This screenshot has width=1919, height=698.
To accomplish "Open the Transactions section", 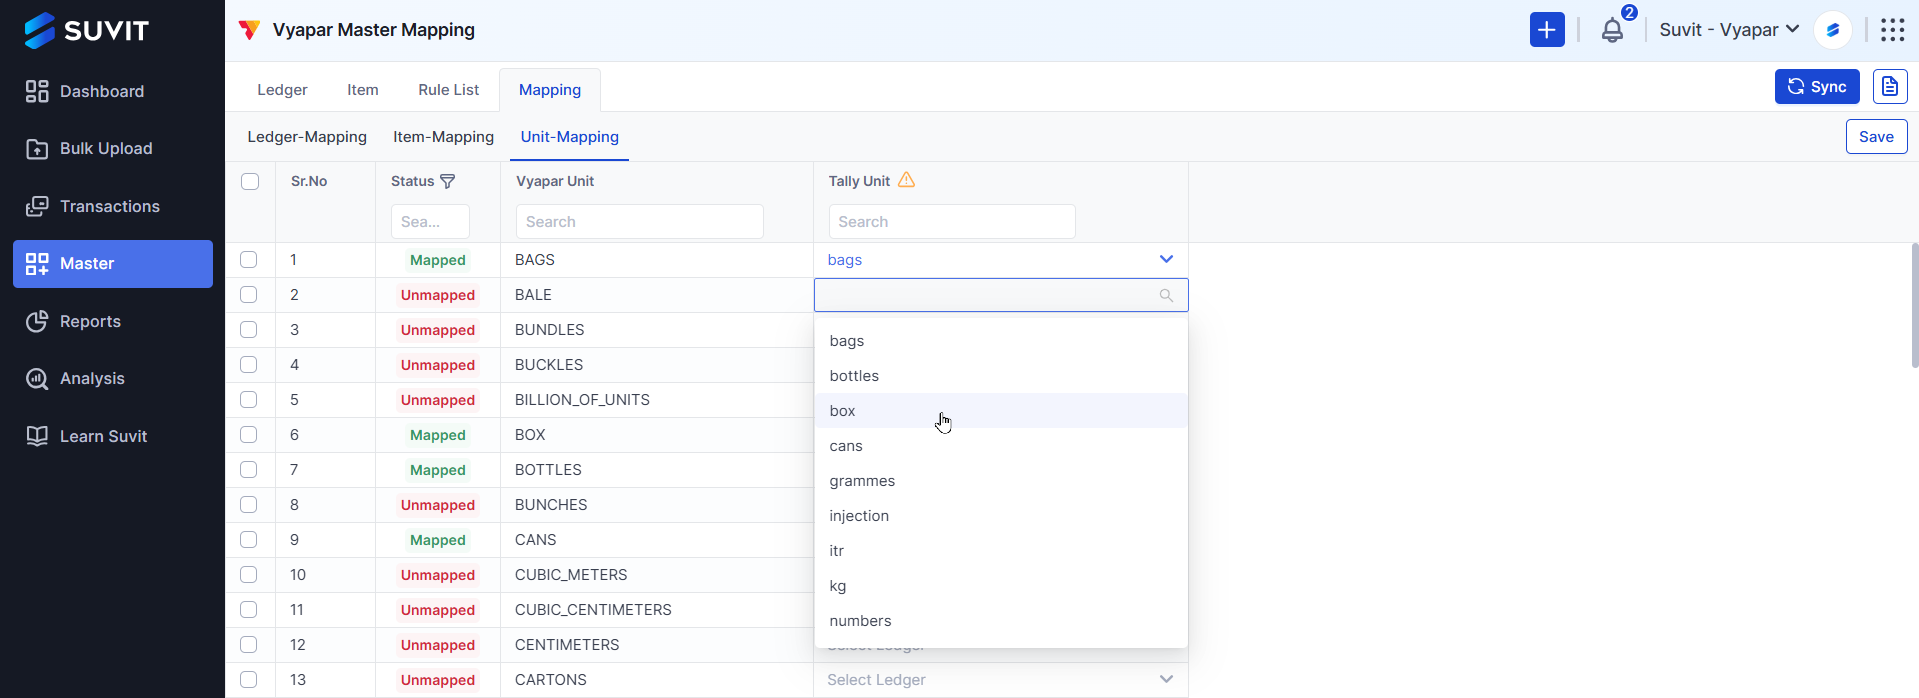I will [93, 206].
